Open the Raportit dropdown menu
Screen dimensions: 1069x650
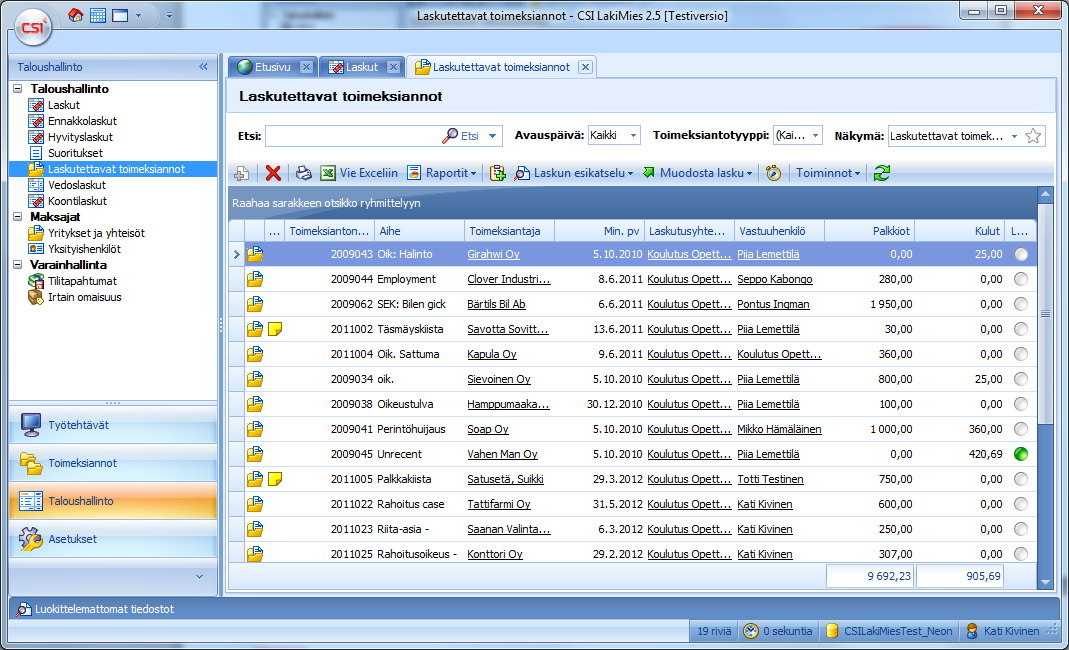pos(442,173)
